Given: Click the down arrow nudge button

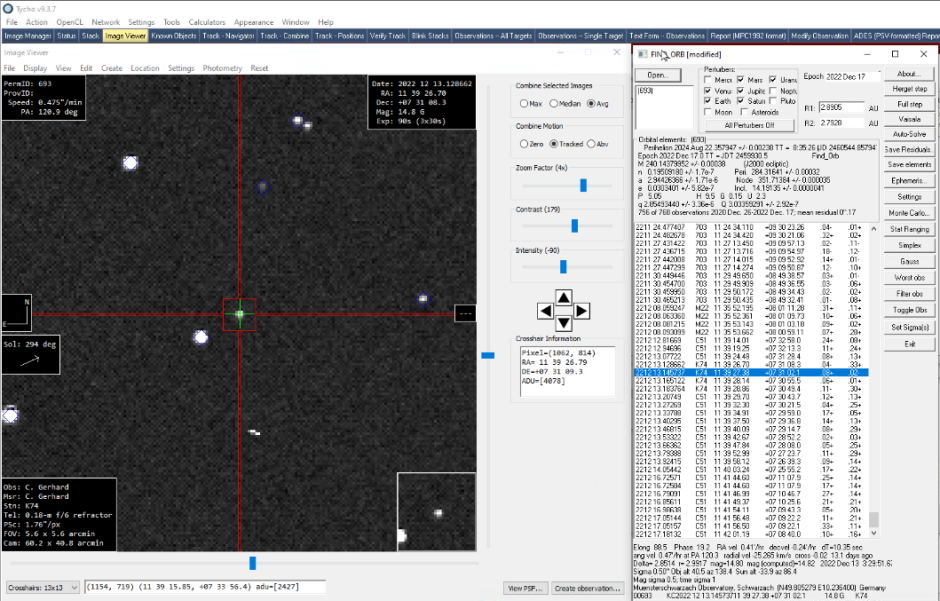Looking at the screenshot, I should click(564, 322).
